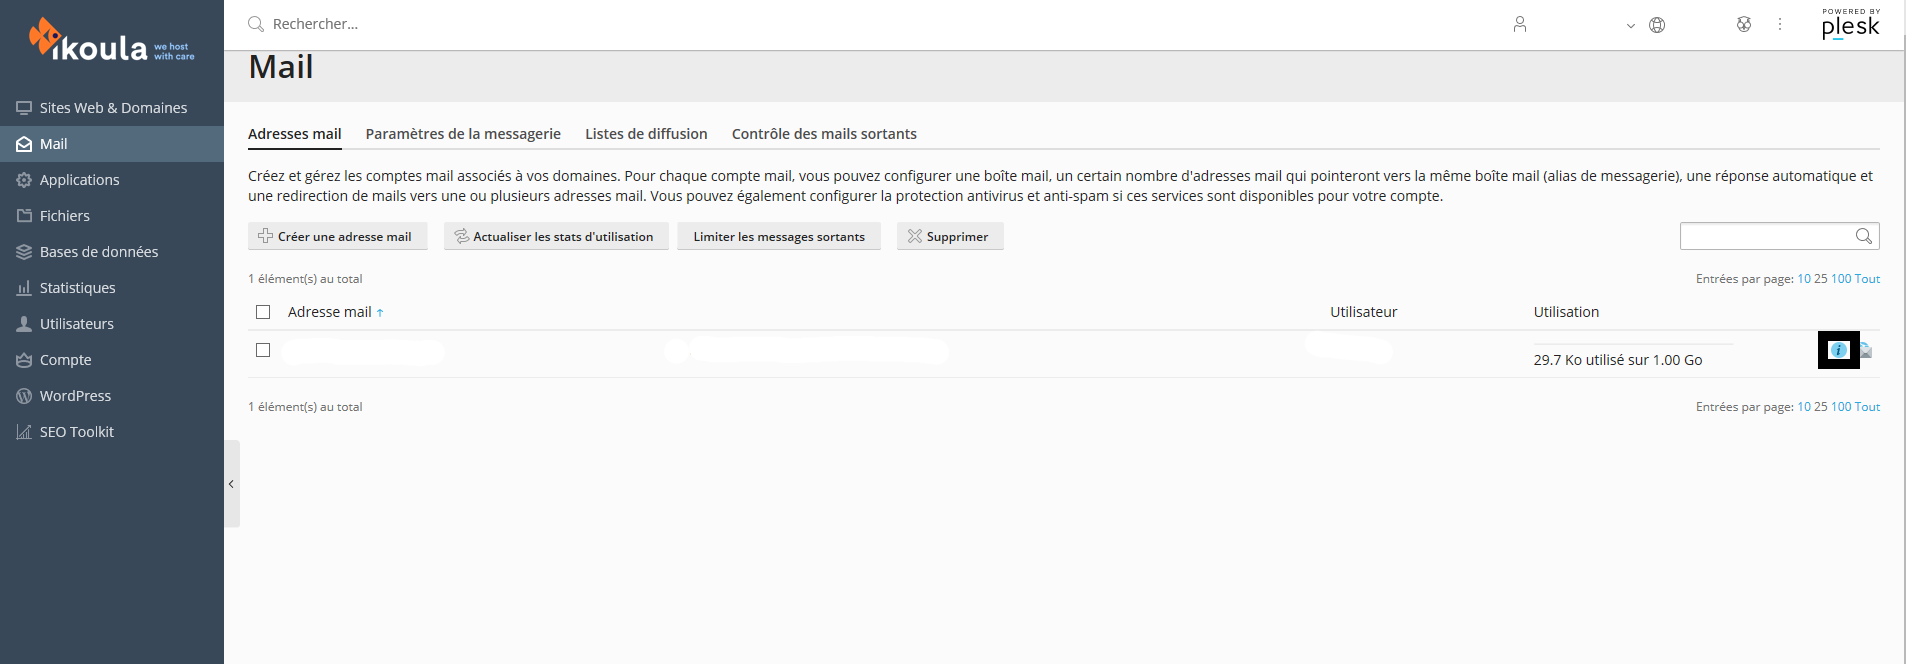This screenshot has height=664, width=1906.
Task: Expand the user account dropdown chevron
Action: tap(1631, 26)
